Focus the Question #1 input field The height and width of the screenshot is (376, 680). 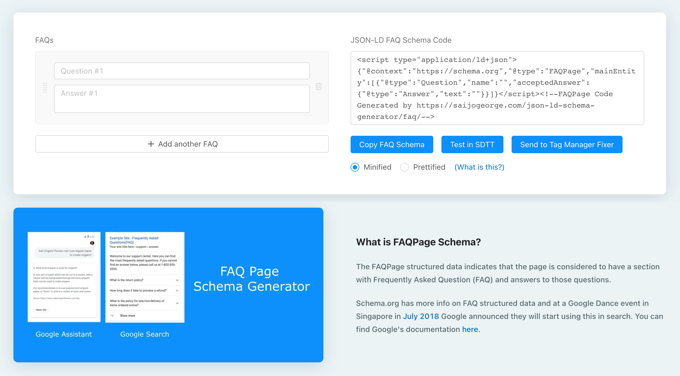pos(182,71)
